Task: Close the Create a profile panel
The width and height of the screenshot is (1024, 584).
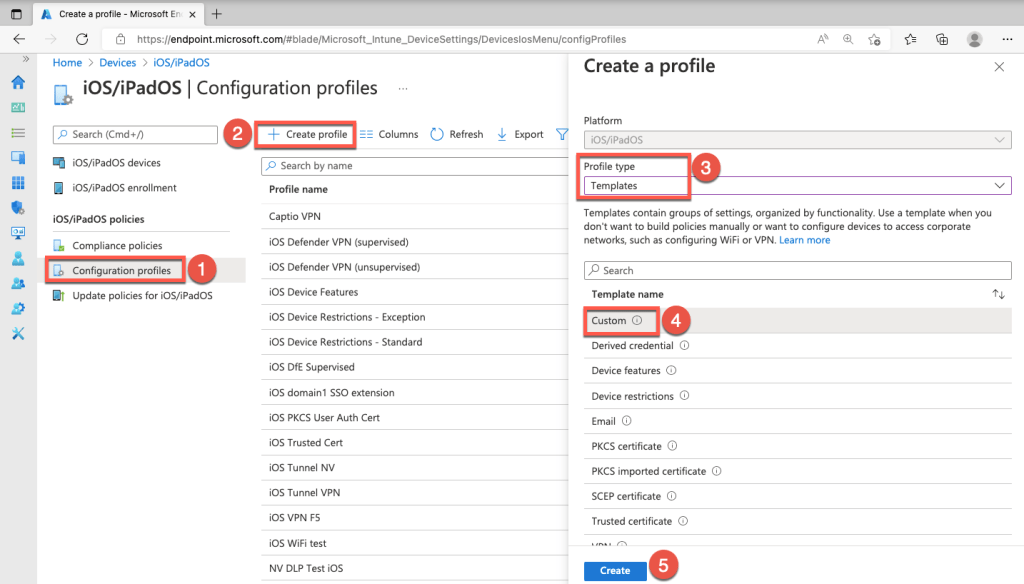Action: 998,67
